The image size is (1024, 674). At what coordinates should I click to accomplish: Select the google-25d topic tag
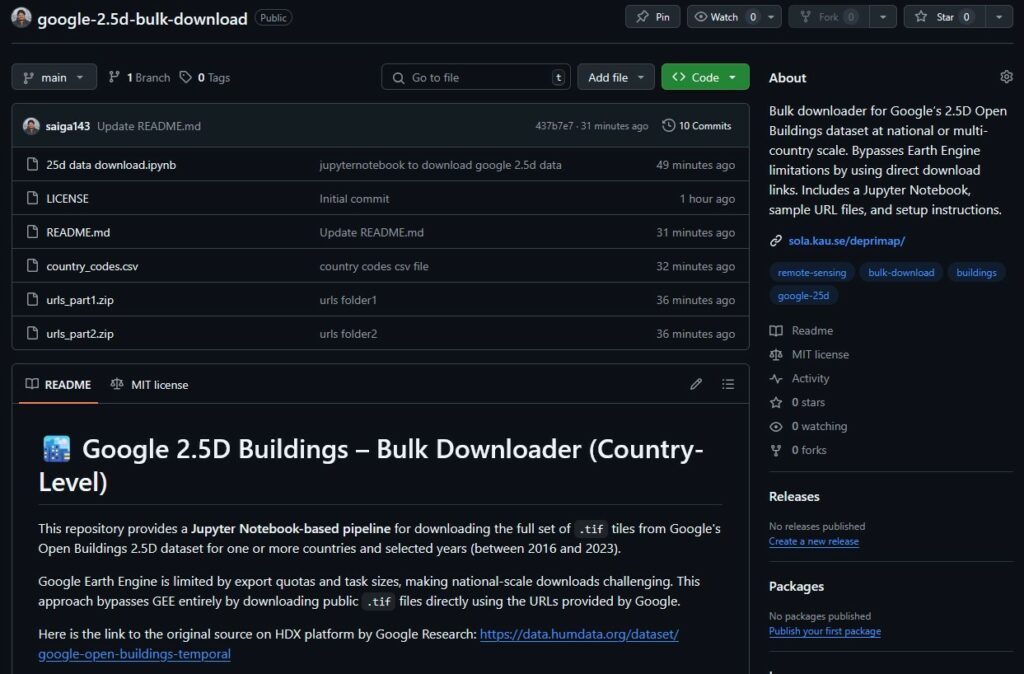[803, 296]
